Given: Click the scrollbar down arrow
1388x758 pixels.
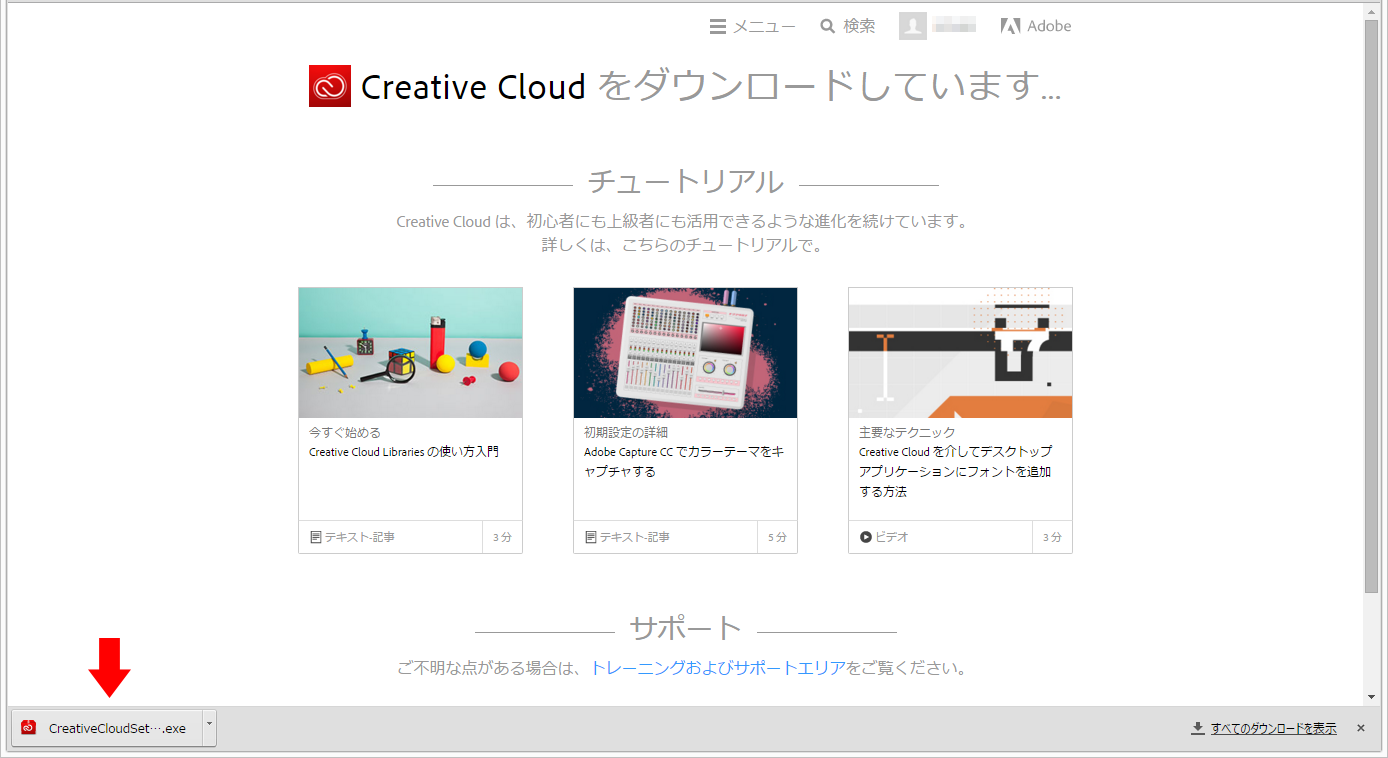Looking at the screenshot, I should [1372, 697].
